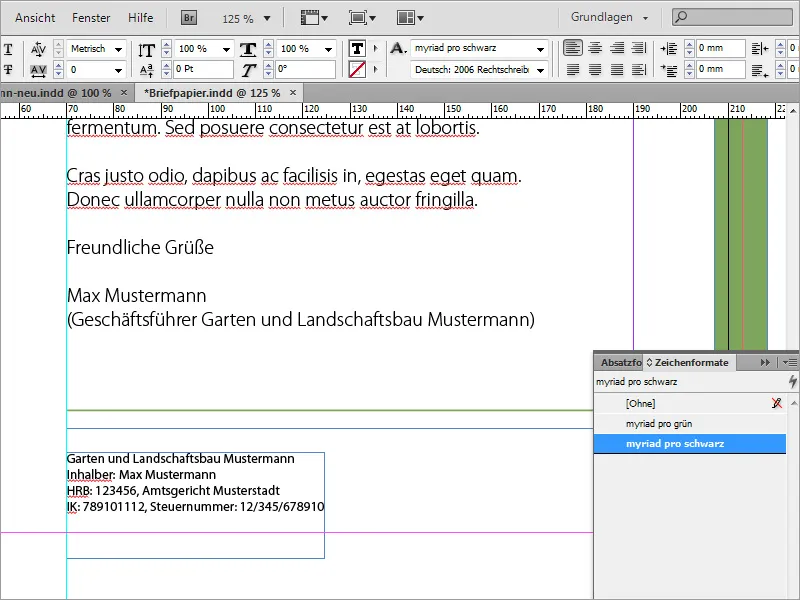Open the zoom level 125 % dropdown
Viewport: 800px width, 600px height.
point(267,18)
